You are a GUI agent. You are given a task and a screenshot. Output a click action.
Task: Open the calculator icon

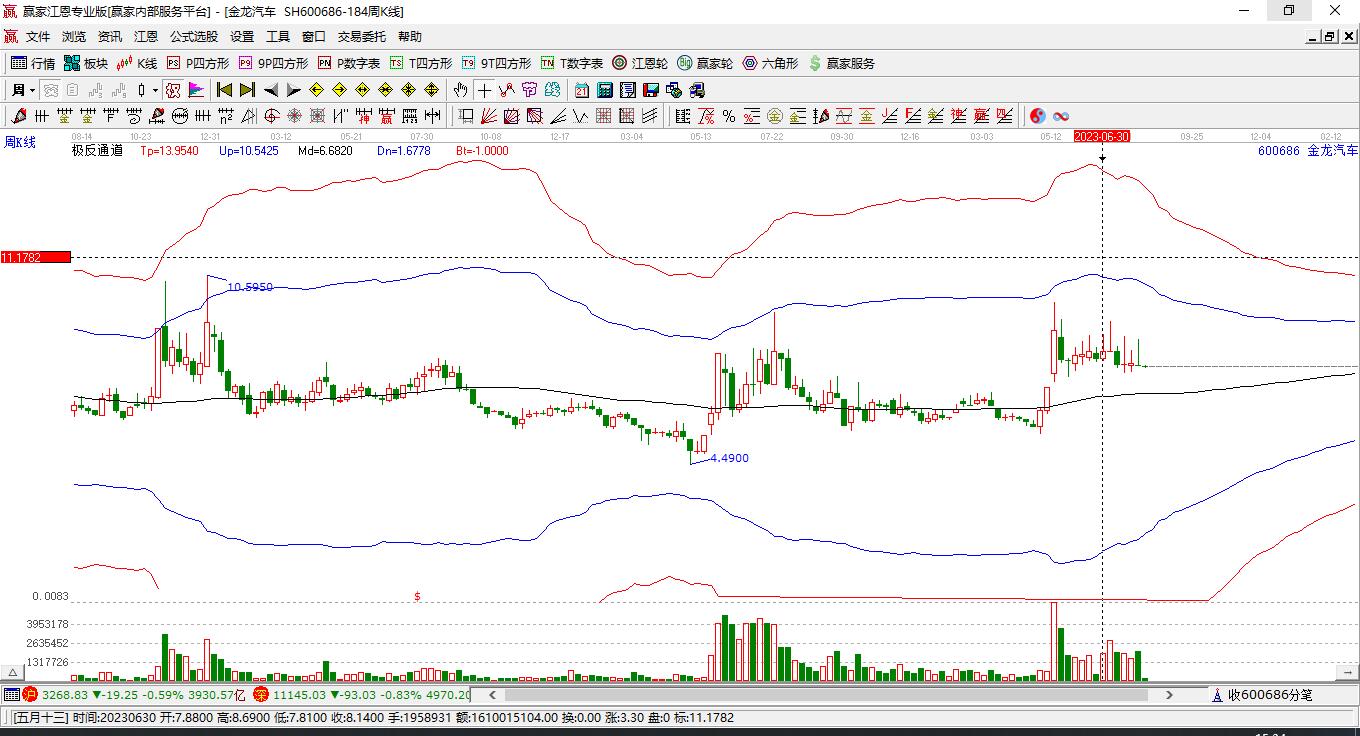point(605,90)
